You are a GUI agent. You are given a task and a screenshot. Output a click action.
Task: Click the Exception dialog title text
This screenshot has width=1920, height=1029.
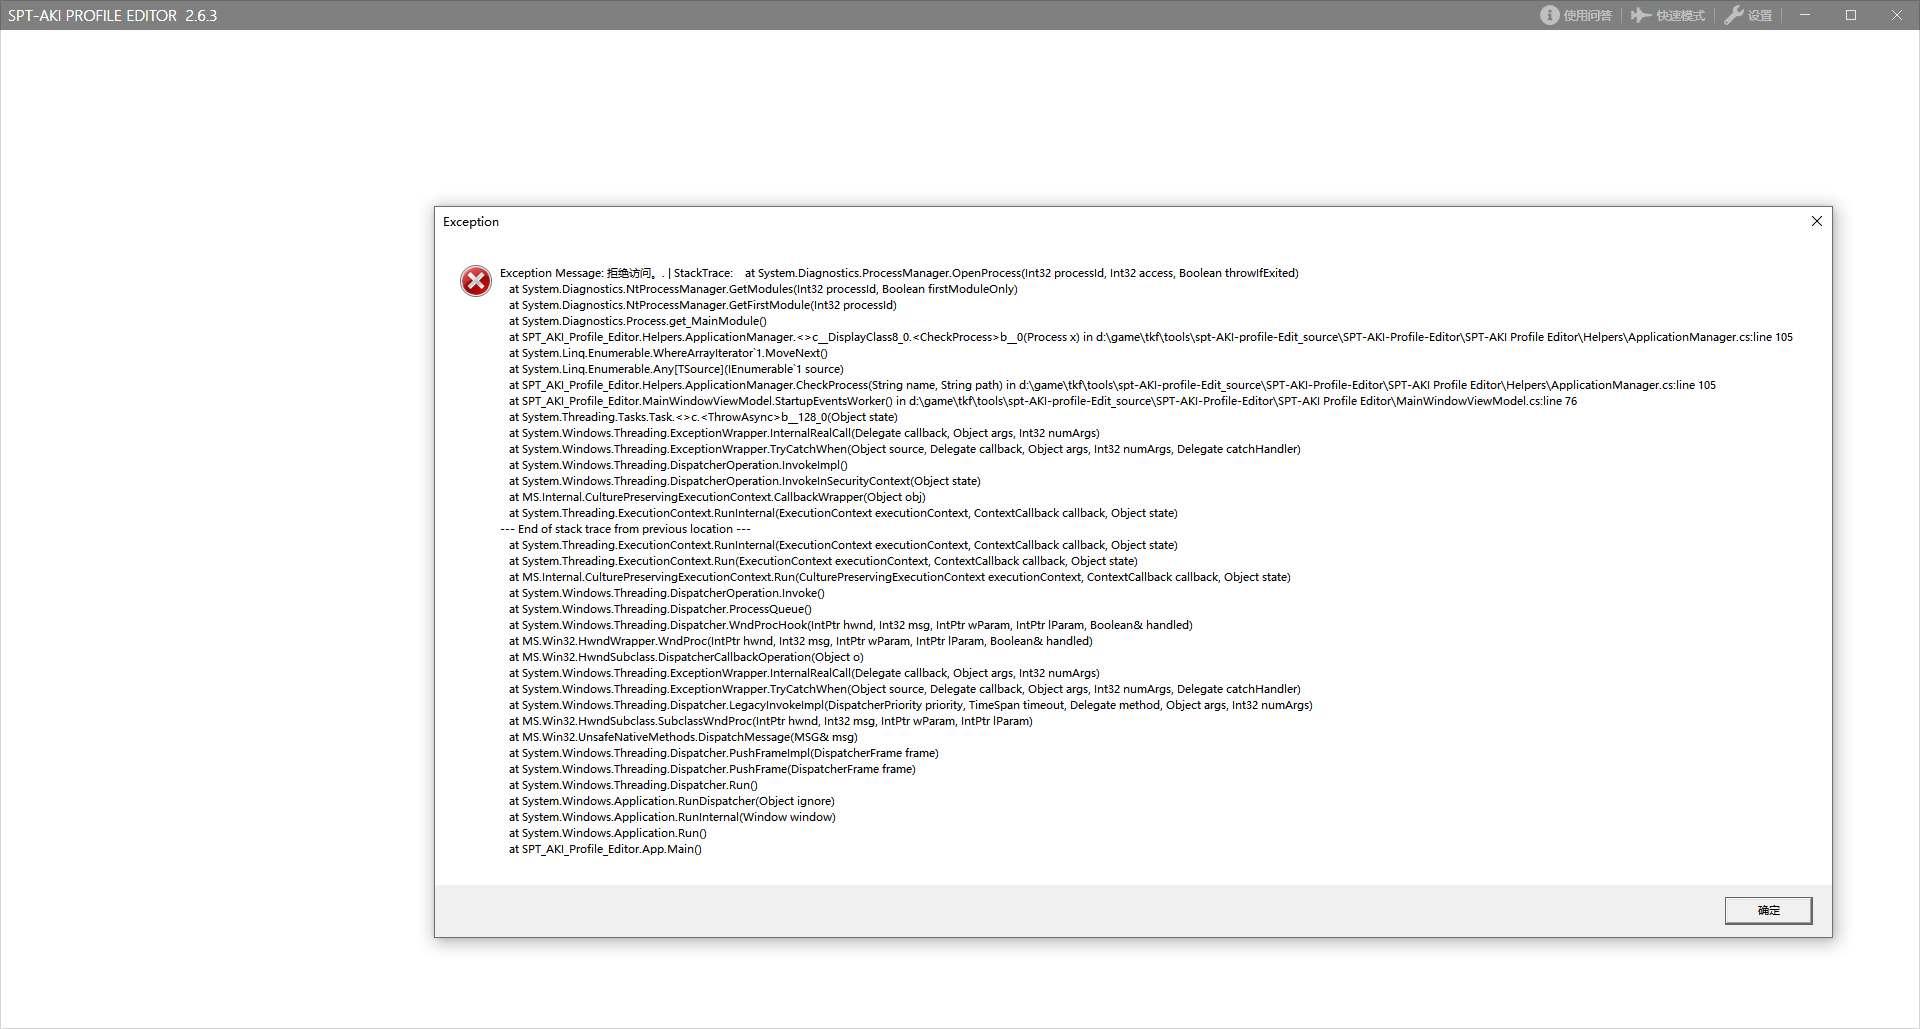pyautogui.click(x=471, y=222)
